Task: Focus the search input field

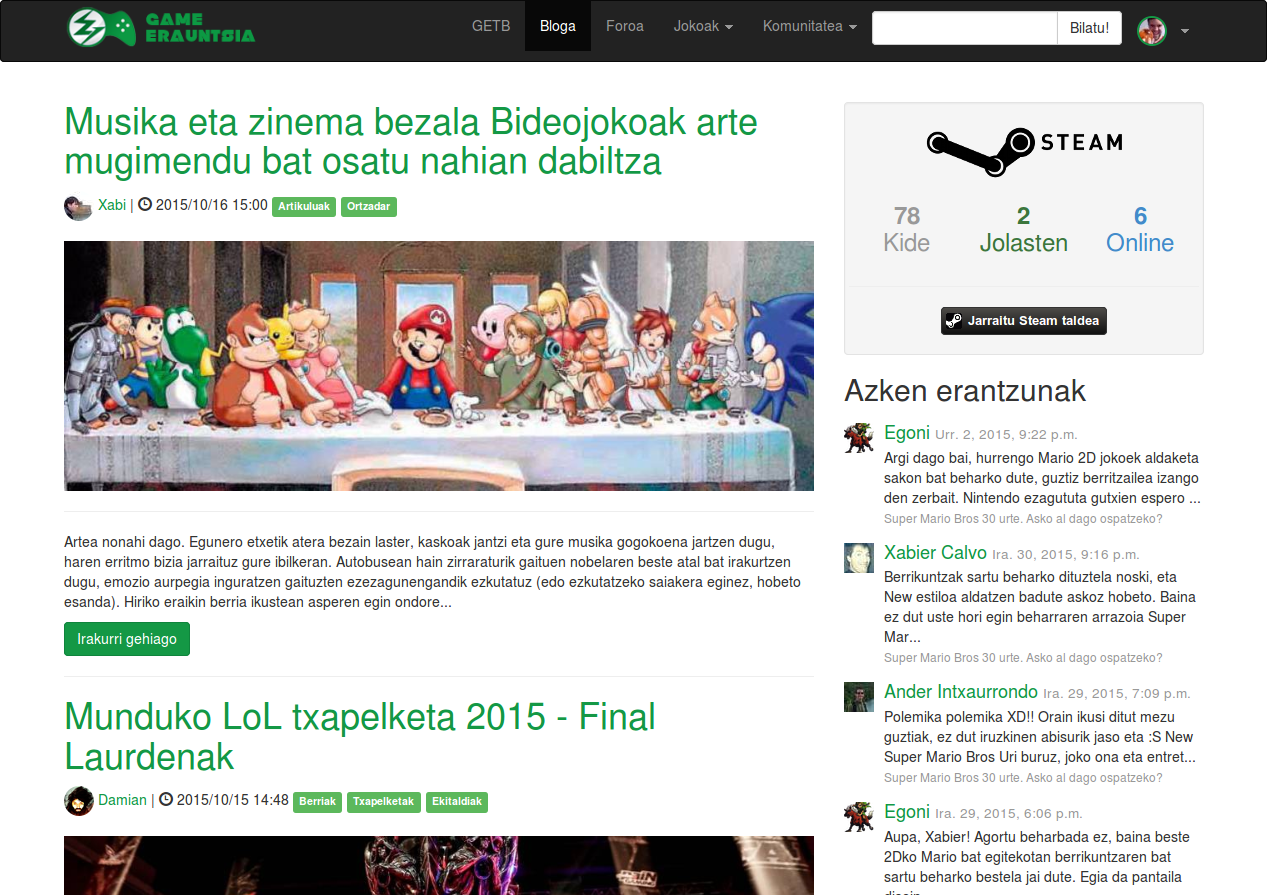Action: 965,28
